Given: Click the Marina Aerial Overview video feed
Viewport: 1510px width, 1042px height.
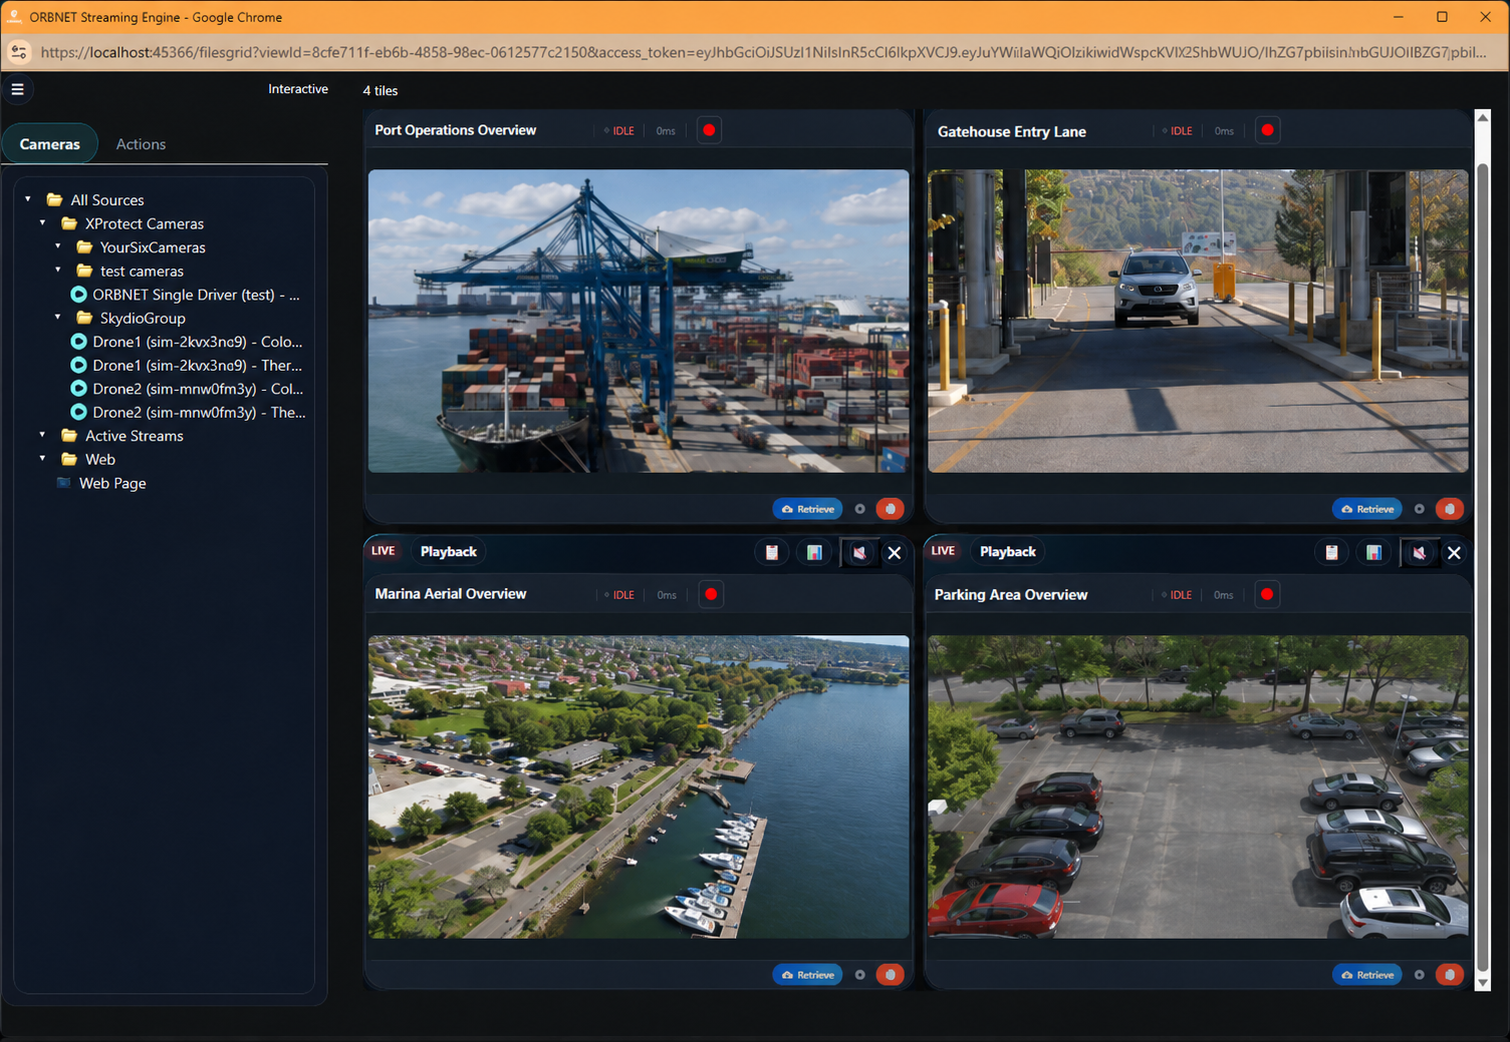Looking at the screenshot, I should (639, 787).
